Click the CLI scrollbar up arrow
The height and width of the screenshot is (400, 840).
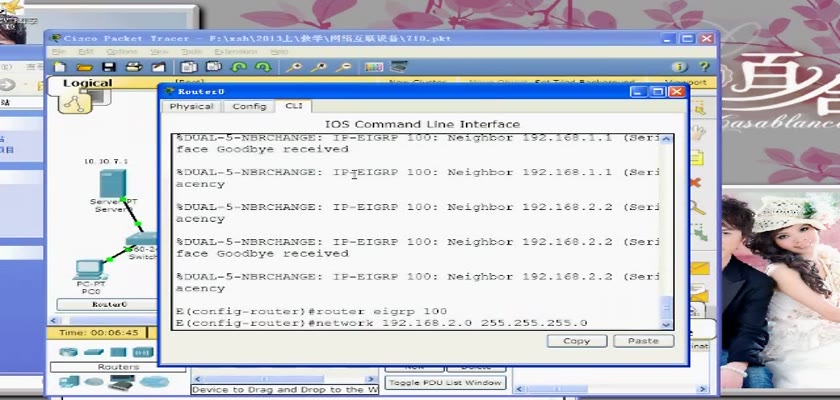666,139
